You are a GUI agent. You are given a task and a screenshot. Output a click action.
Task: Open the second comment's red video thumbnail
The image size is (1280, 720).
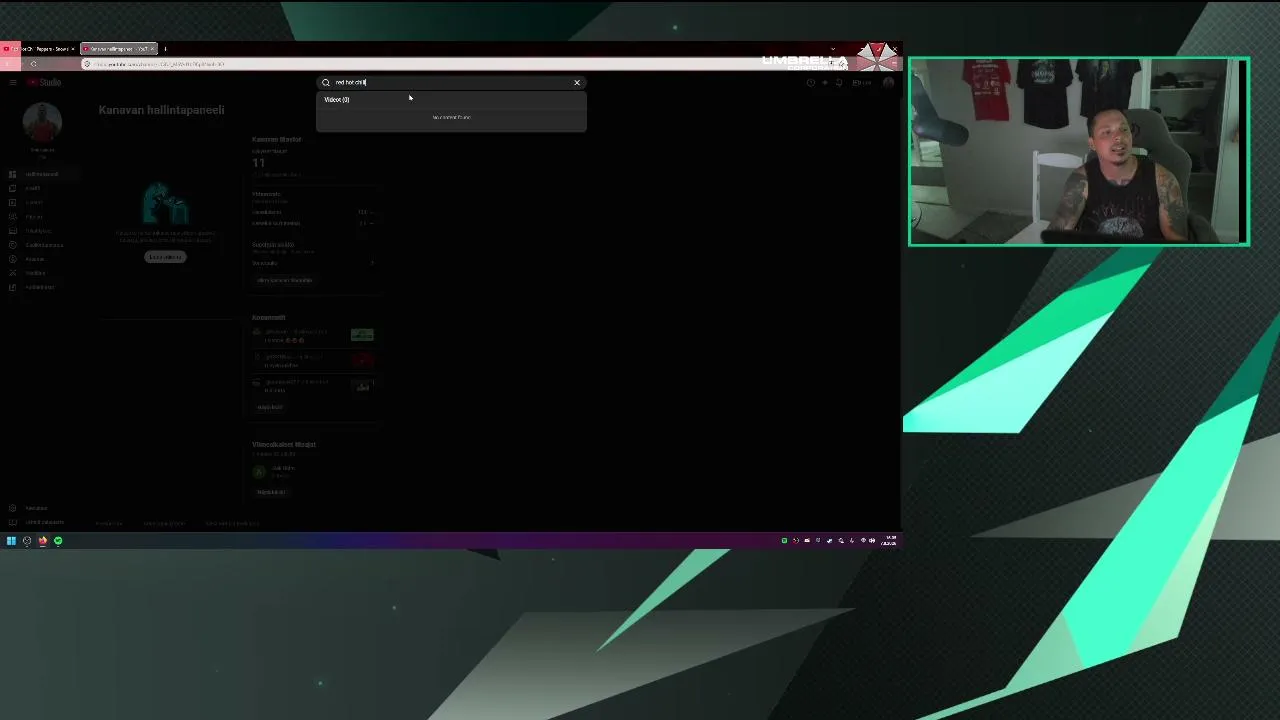[x=362, y=360]
